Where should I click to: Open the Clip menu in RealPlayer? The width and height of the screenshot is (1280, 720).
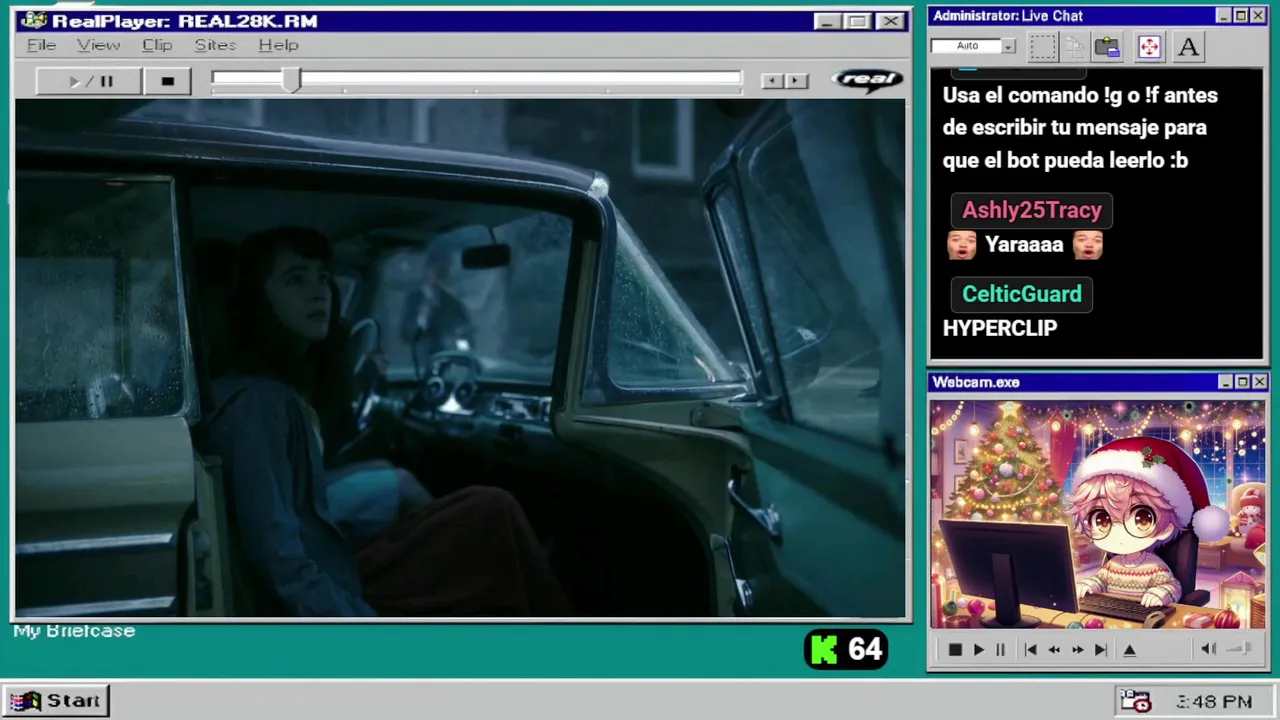[157, 45]
